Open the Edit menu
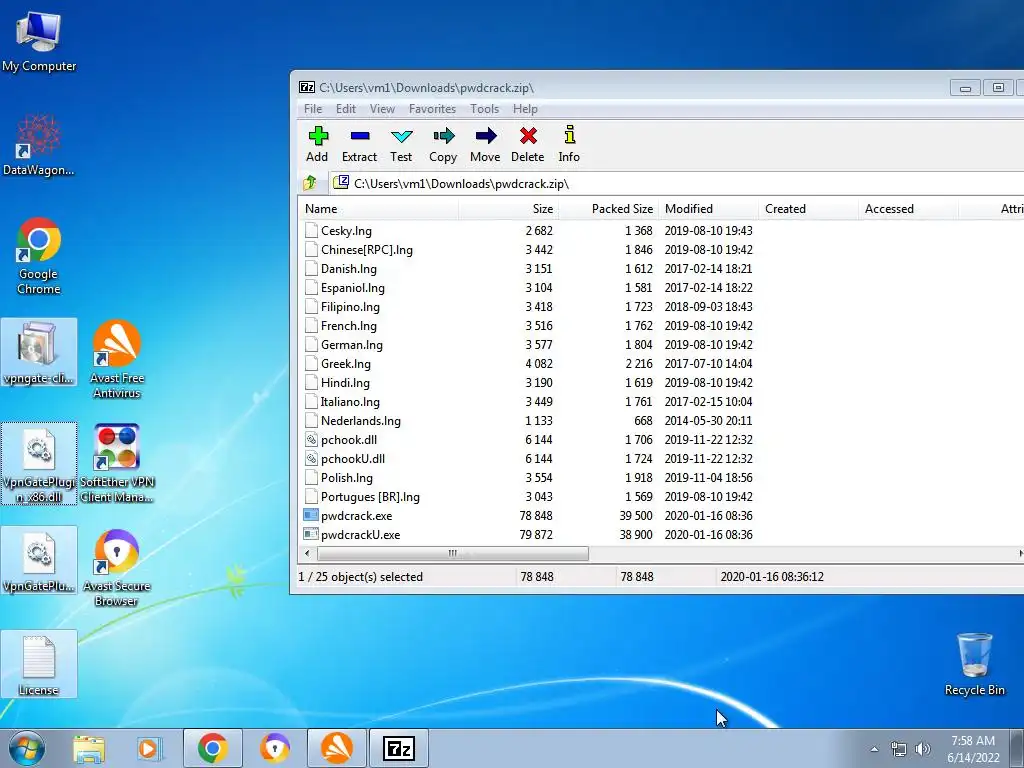Screen dimensions: 1024x768 click(x=345, y=108)
